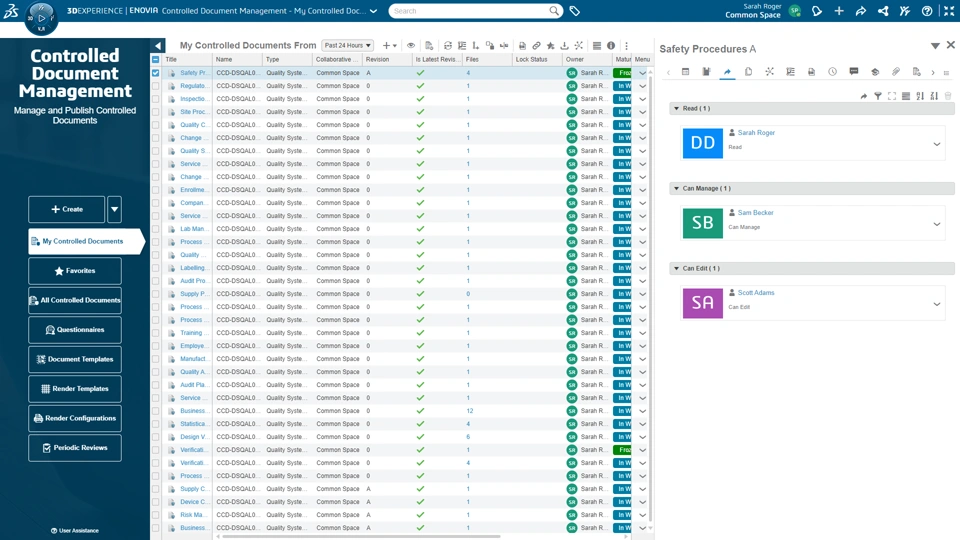Open All Controlled Documents
Viewport: 960px width, 540px height.
click(75, 300)
